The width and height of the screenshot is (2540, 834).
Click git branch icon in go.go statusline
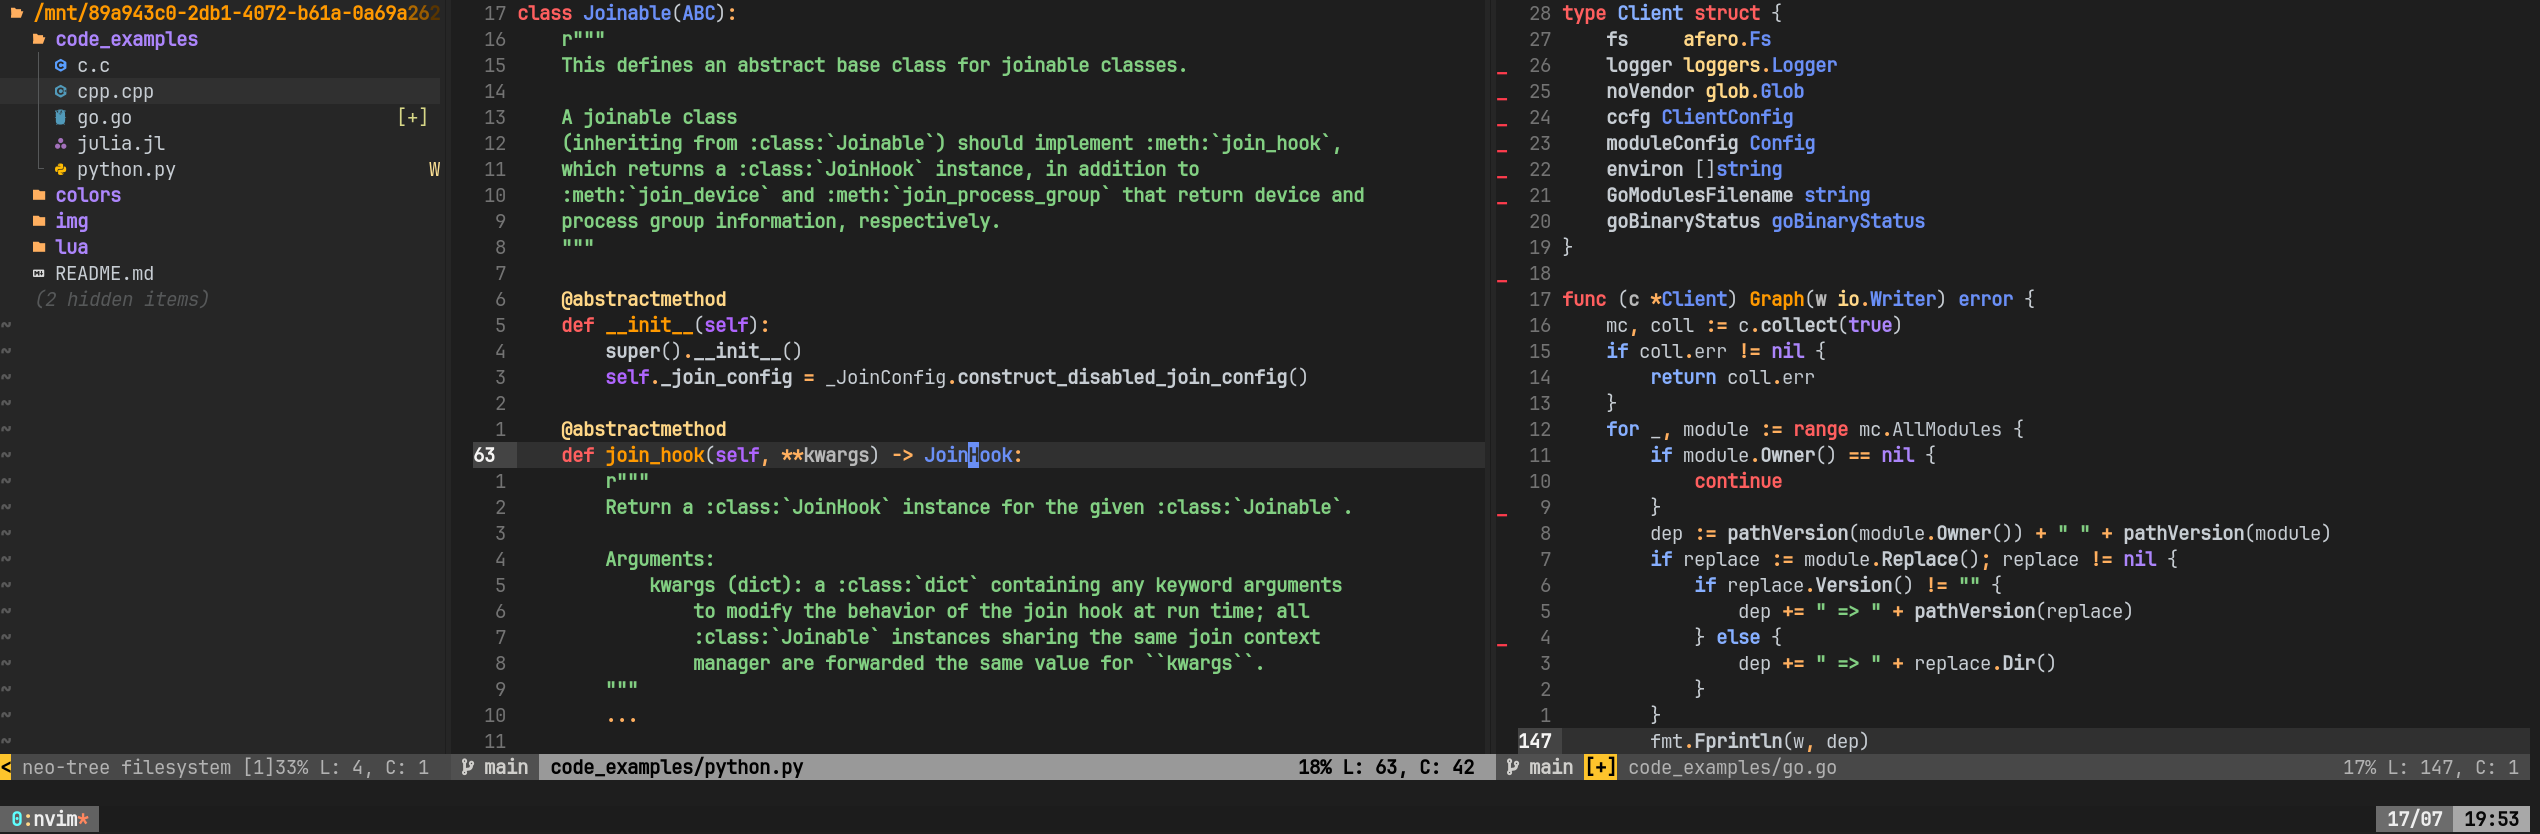pyautogui.click(x=1512, y=767)
